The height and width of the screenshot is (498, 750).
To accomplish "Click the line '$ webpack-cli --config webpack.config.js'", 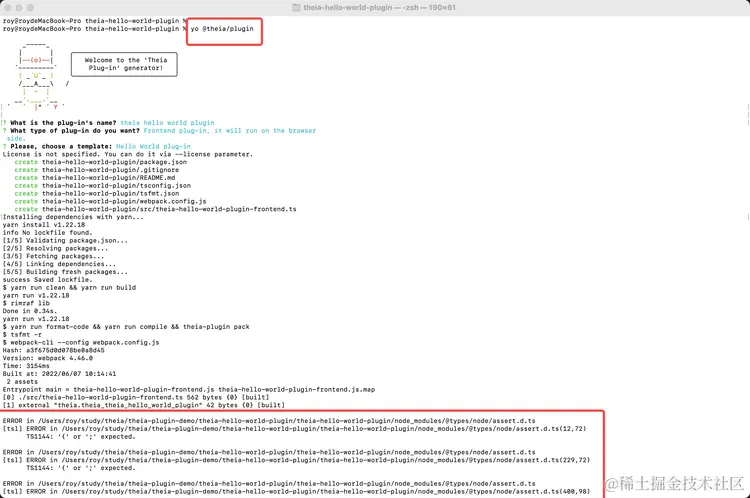I will click(81, 343).
